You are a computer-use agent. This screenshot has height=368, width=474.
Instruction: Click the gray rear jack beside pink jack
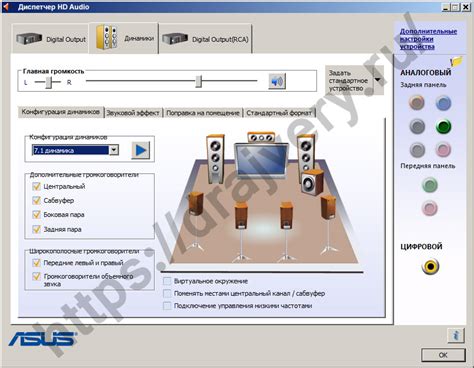[417, 150]
